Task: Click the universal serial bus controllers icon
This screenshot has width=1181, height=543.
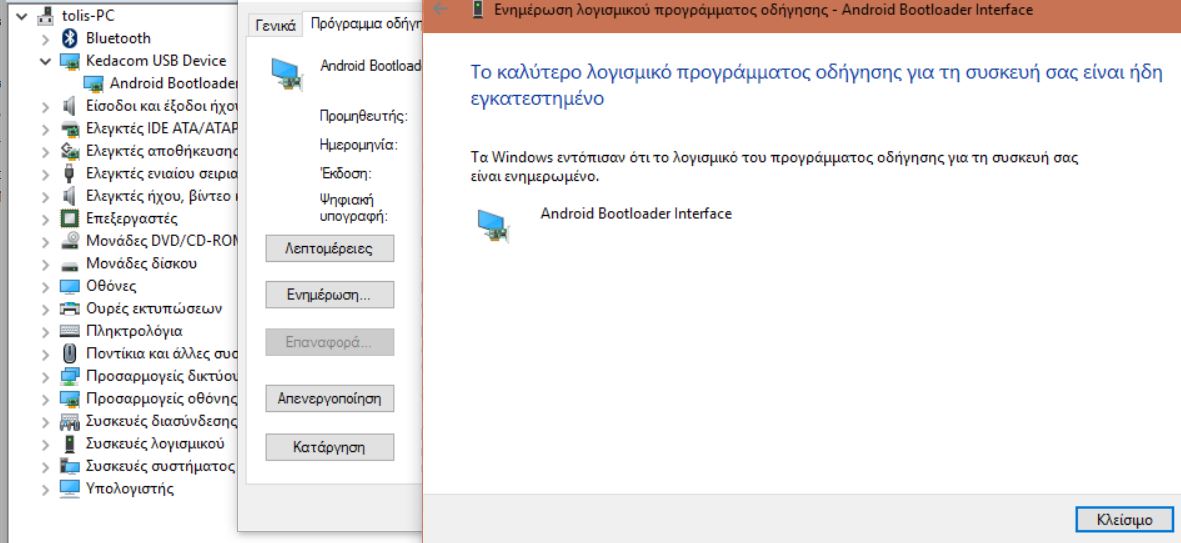Action: tap(69, 173)
